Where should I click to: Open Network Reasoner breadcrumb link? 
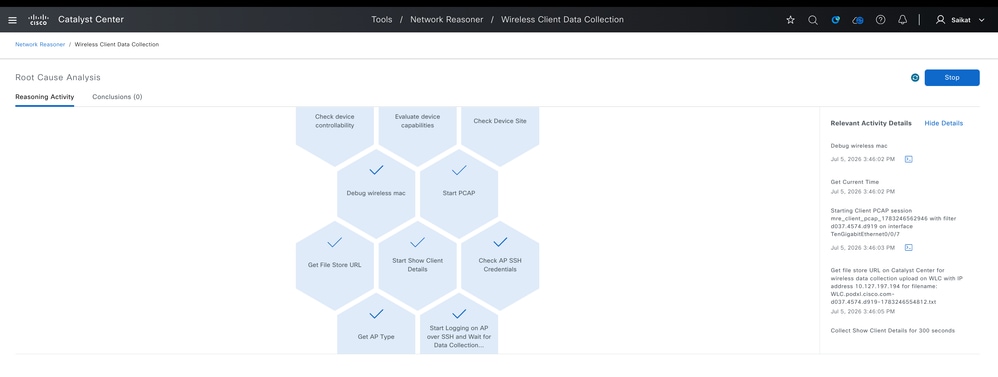[40, 45]
